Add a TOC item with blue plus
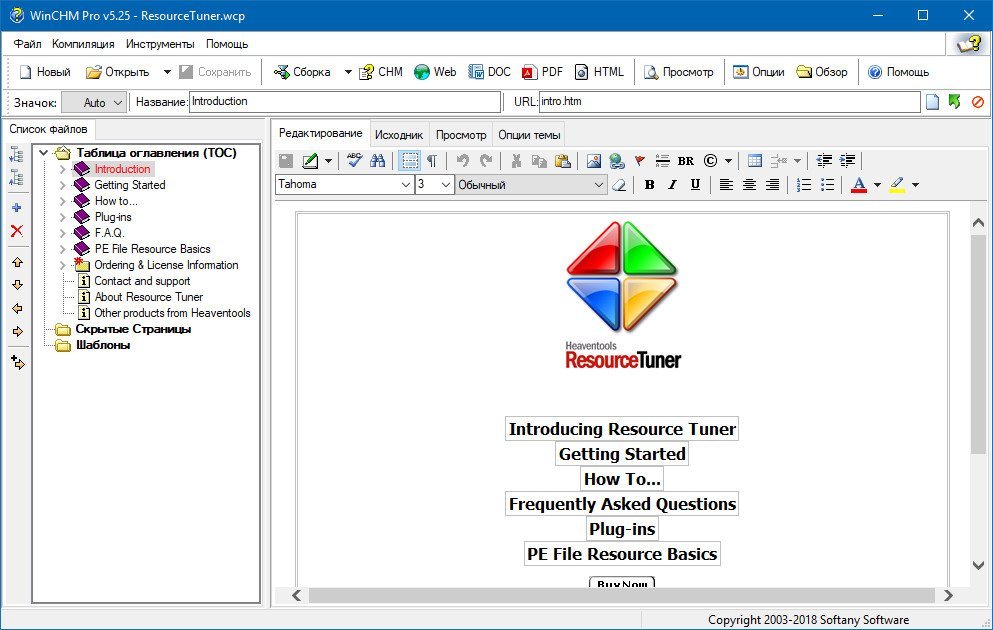Screen dimensions: 993x630 (x=17, y=208)
